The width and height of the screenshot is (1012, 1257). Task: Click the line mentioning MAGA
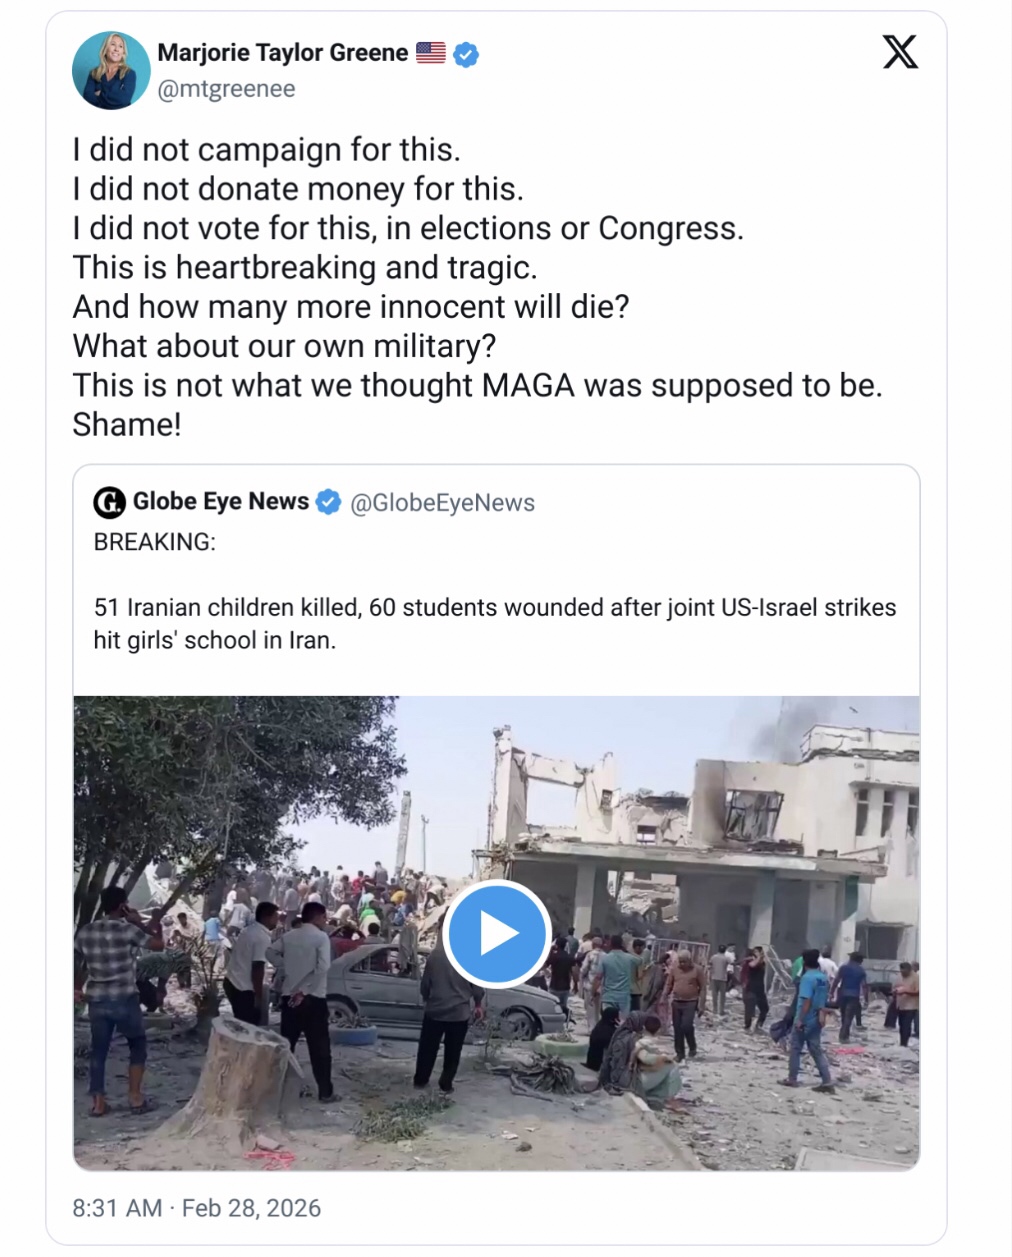point(477,385)
